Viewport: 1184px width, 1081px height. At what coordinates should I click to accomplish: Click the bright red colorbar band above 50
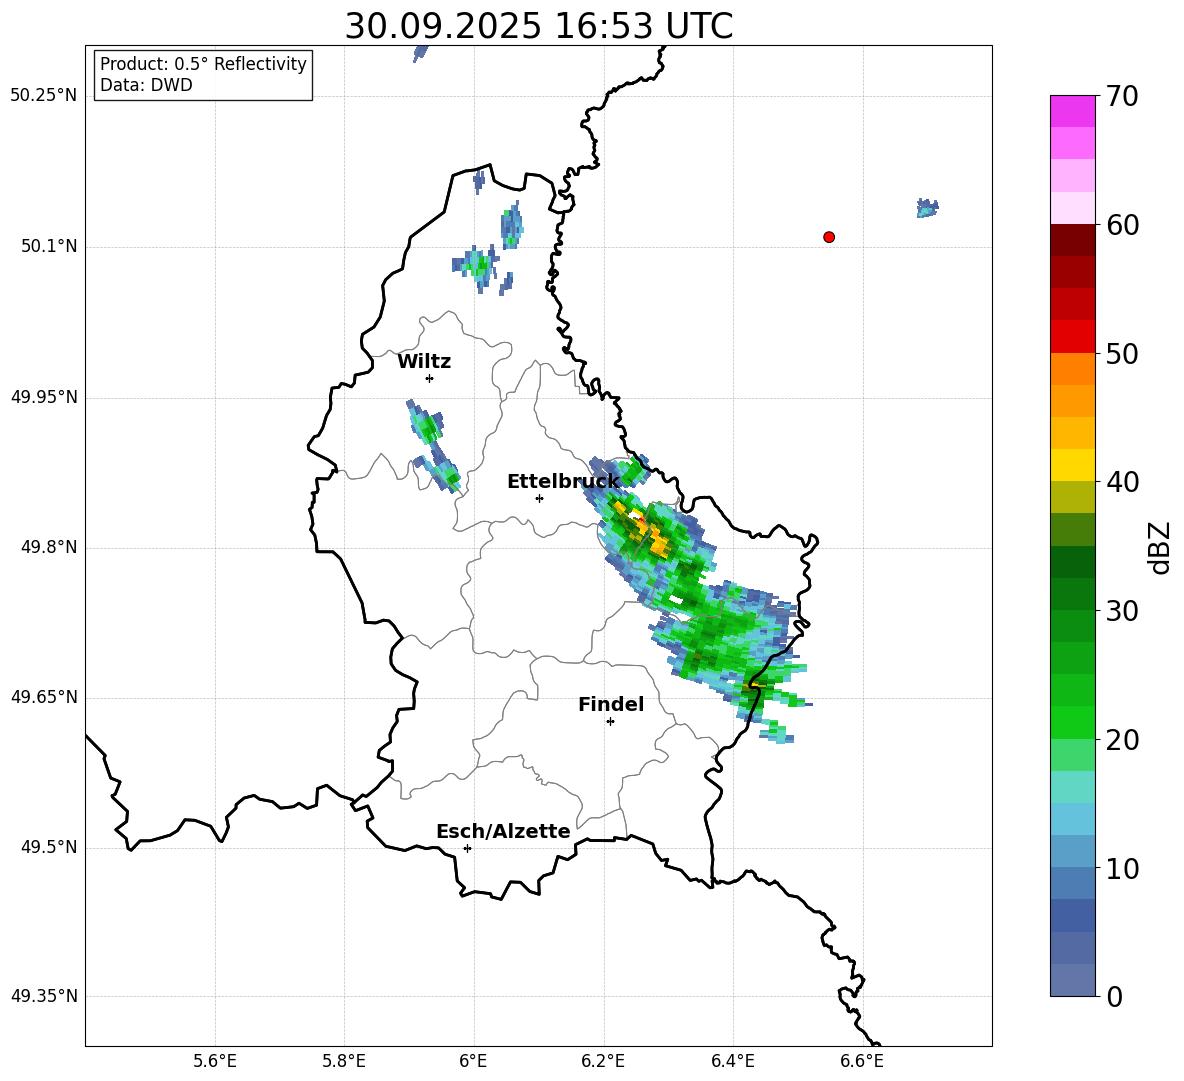(x=1073, y=337)
